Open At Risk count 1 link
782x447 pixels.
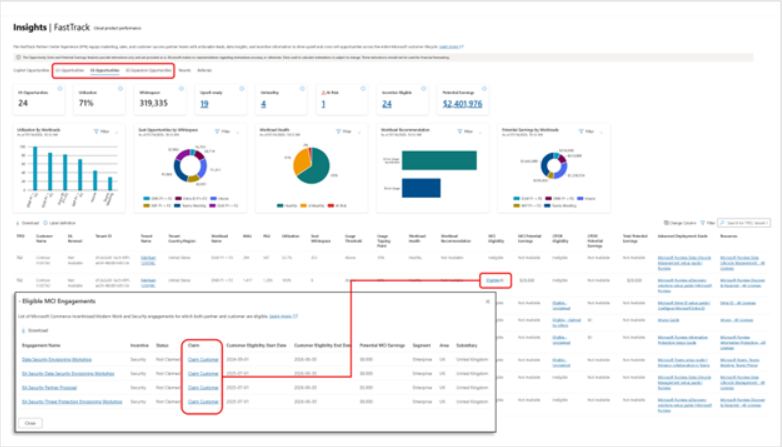point(323,104)
